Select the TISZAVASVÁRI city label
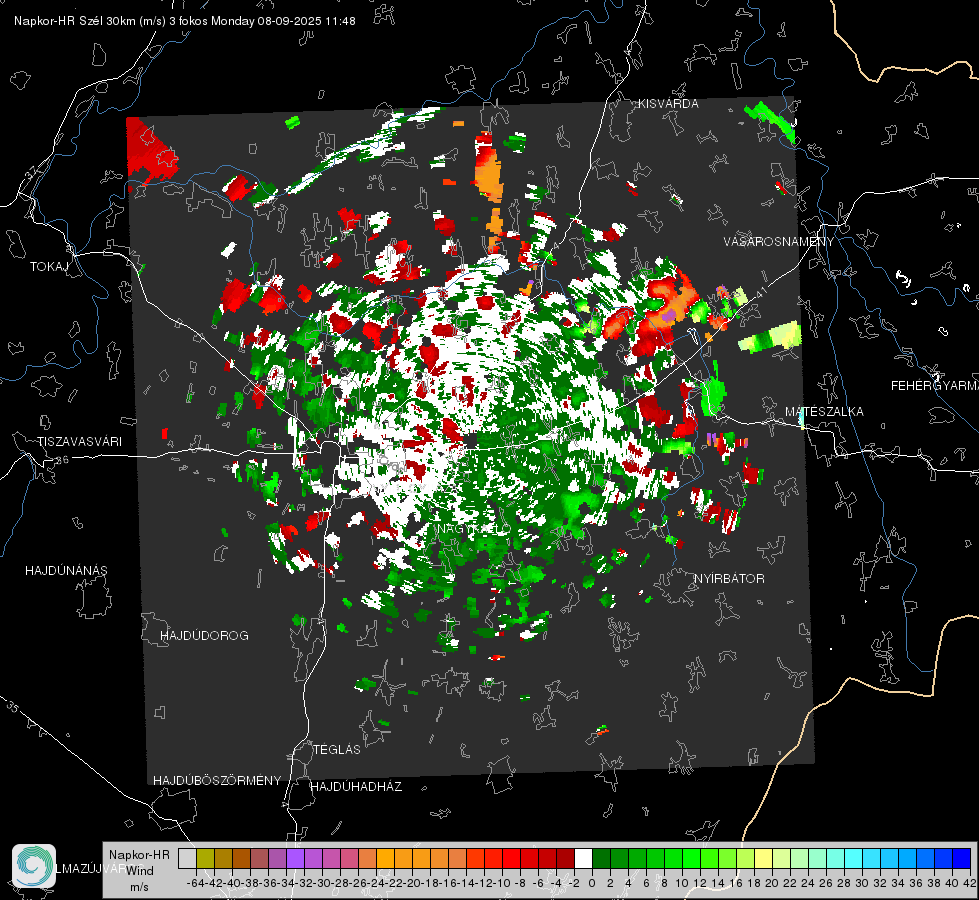The image size is (979, 900). click(x=80, y=442)
